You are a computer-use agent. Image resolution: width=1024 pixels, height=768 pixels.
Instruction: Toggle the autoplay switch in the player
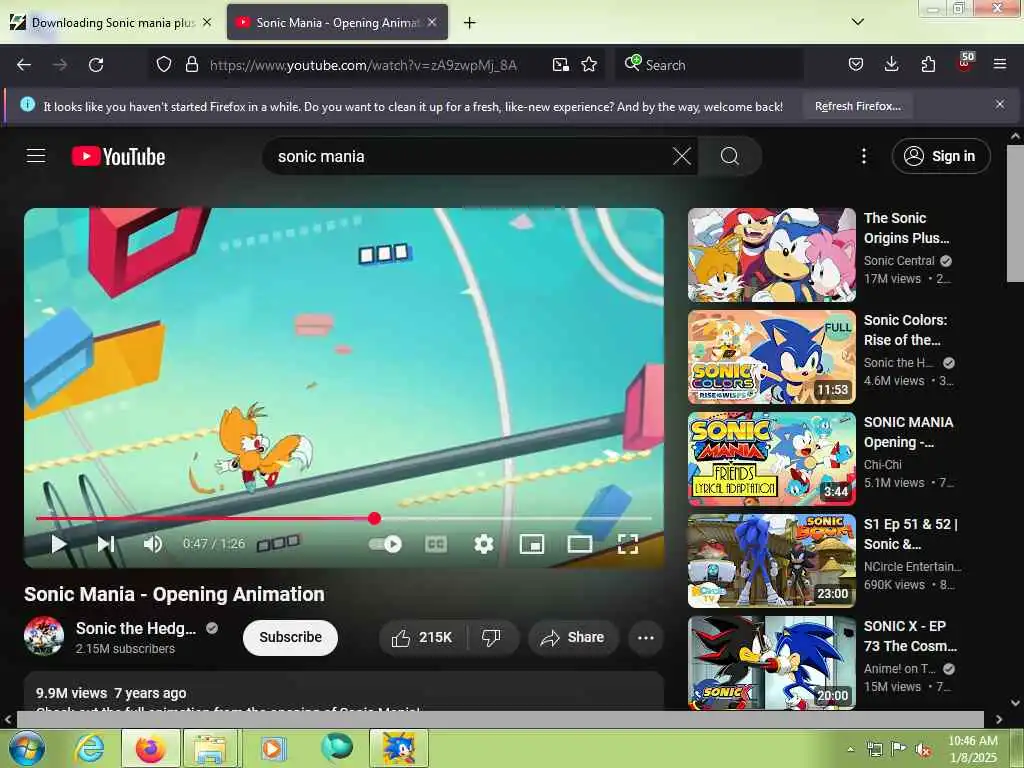385,544
